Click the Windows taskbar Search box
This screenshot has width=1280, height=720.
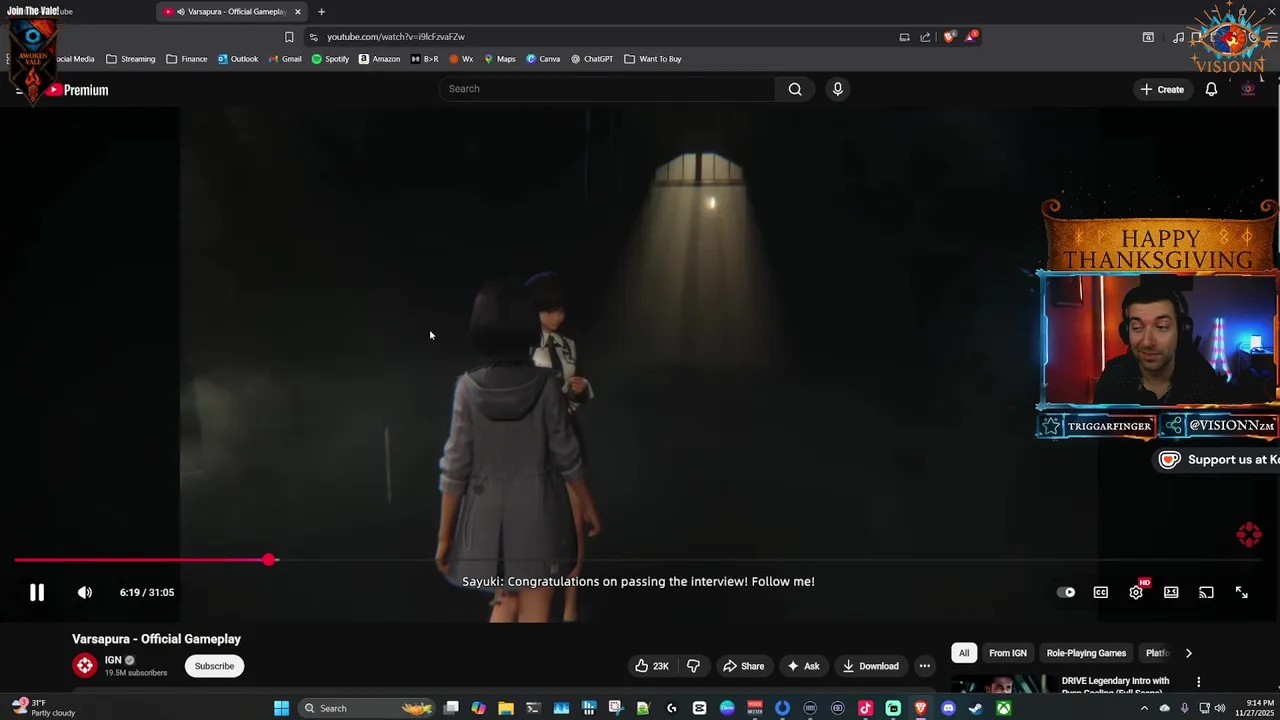[367, 708]
